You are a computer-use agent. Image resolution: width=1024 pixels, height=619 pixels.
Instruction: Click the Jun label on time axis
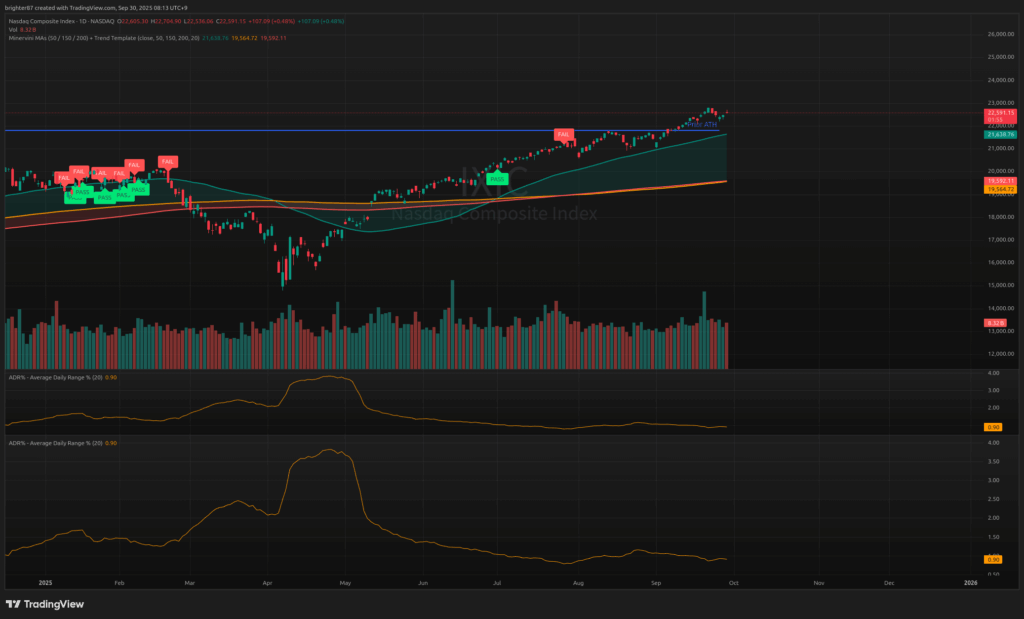point(423,582)
